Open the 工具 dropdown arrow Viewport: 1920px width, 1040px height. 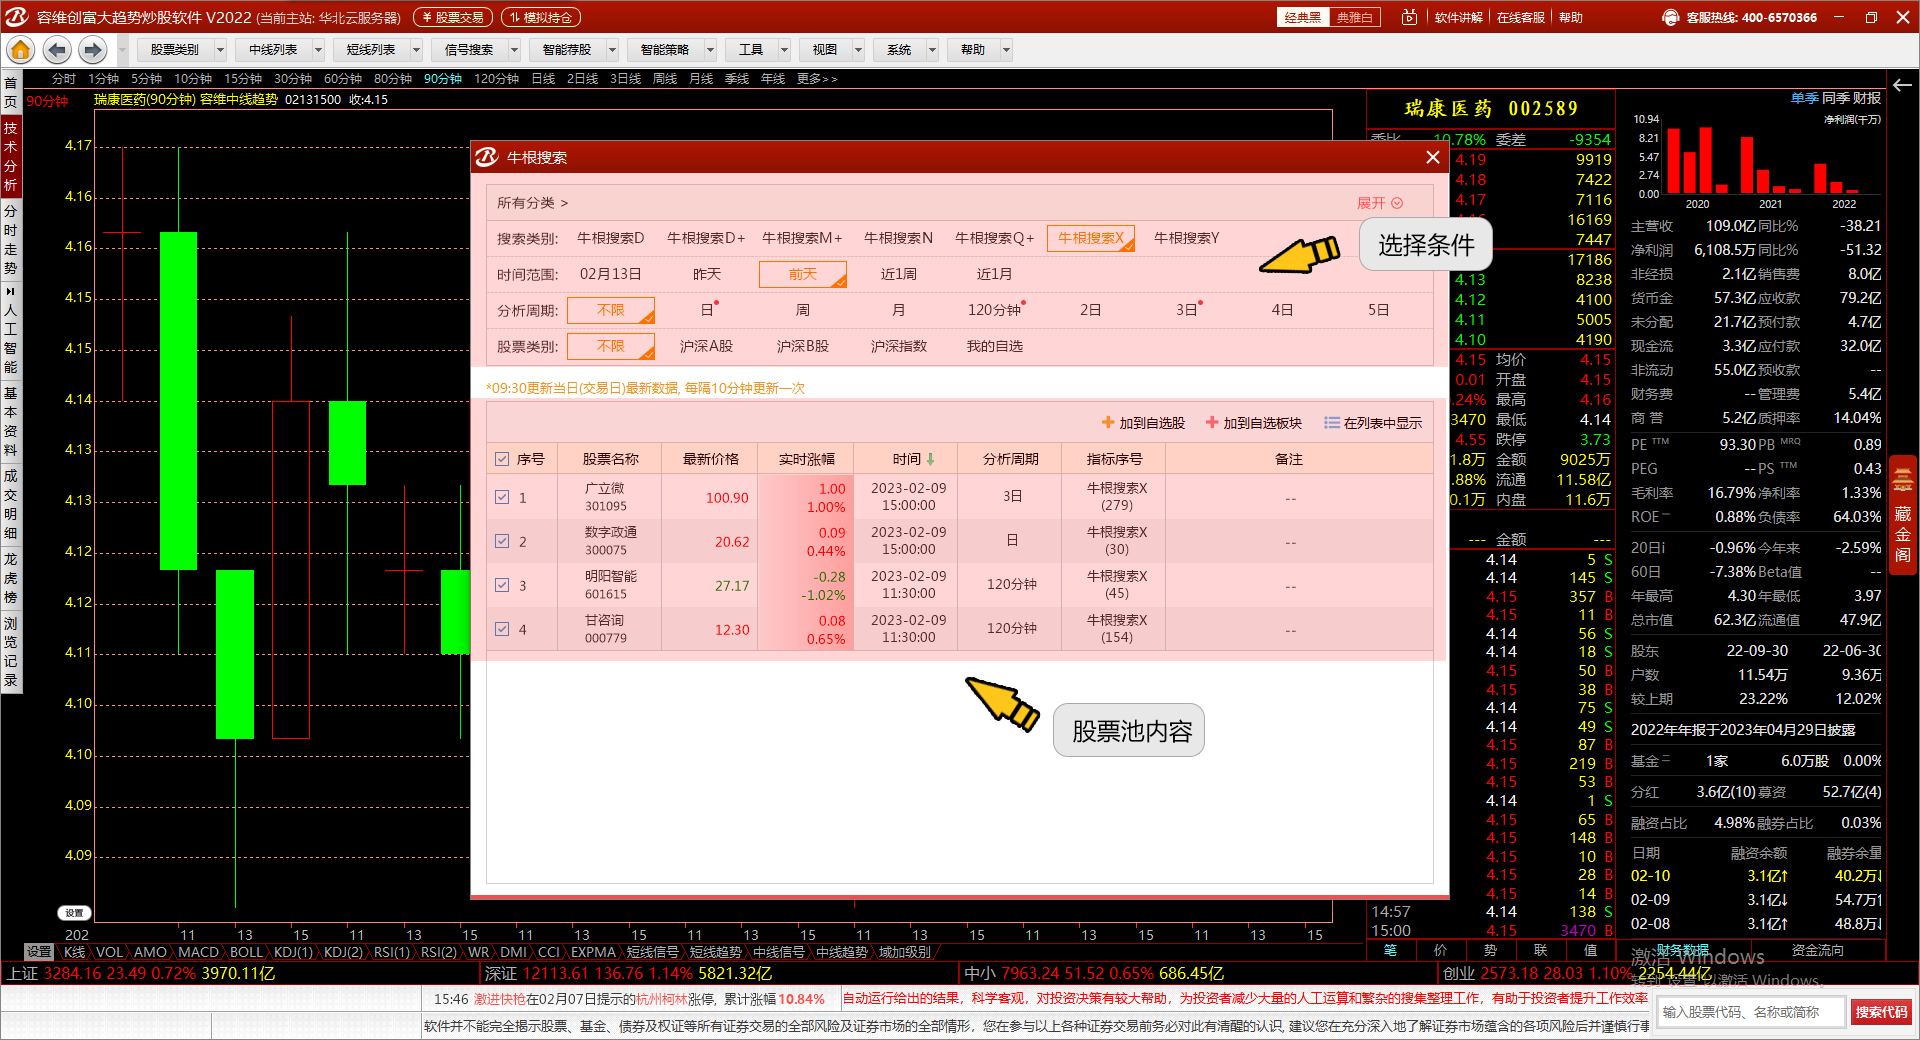(x=784, y=50)
